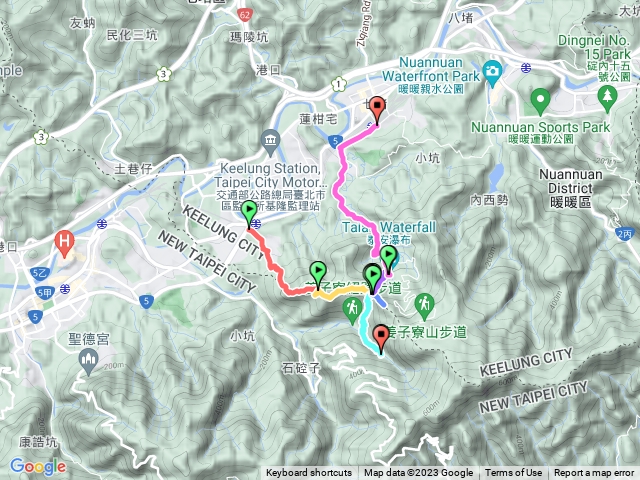The width and height of the screenshot is (640, 480).
Task: Click the hiker icon left of the cyan trail
Action: pyautogui.click(x=352, y=310)
